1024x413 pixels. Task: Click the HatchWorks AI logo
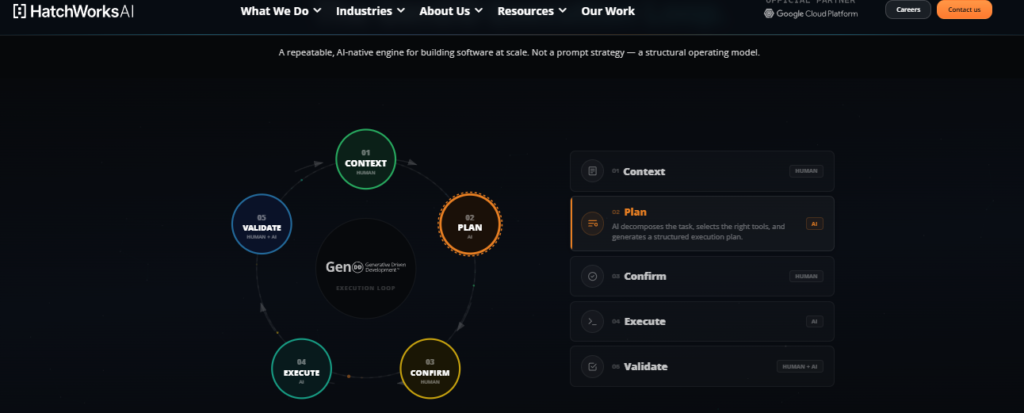(x=73, y=10)
